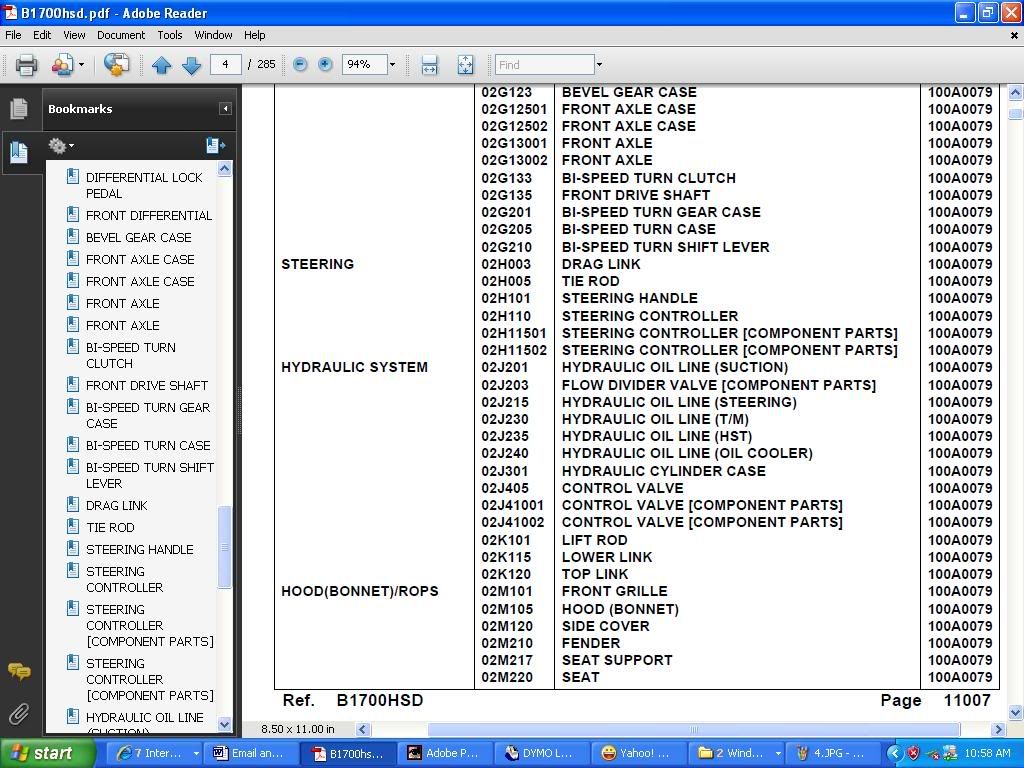
Task: Select the fit one full page icon
Action: point(465,65)
